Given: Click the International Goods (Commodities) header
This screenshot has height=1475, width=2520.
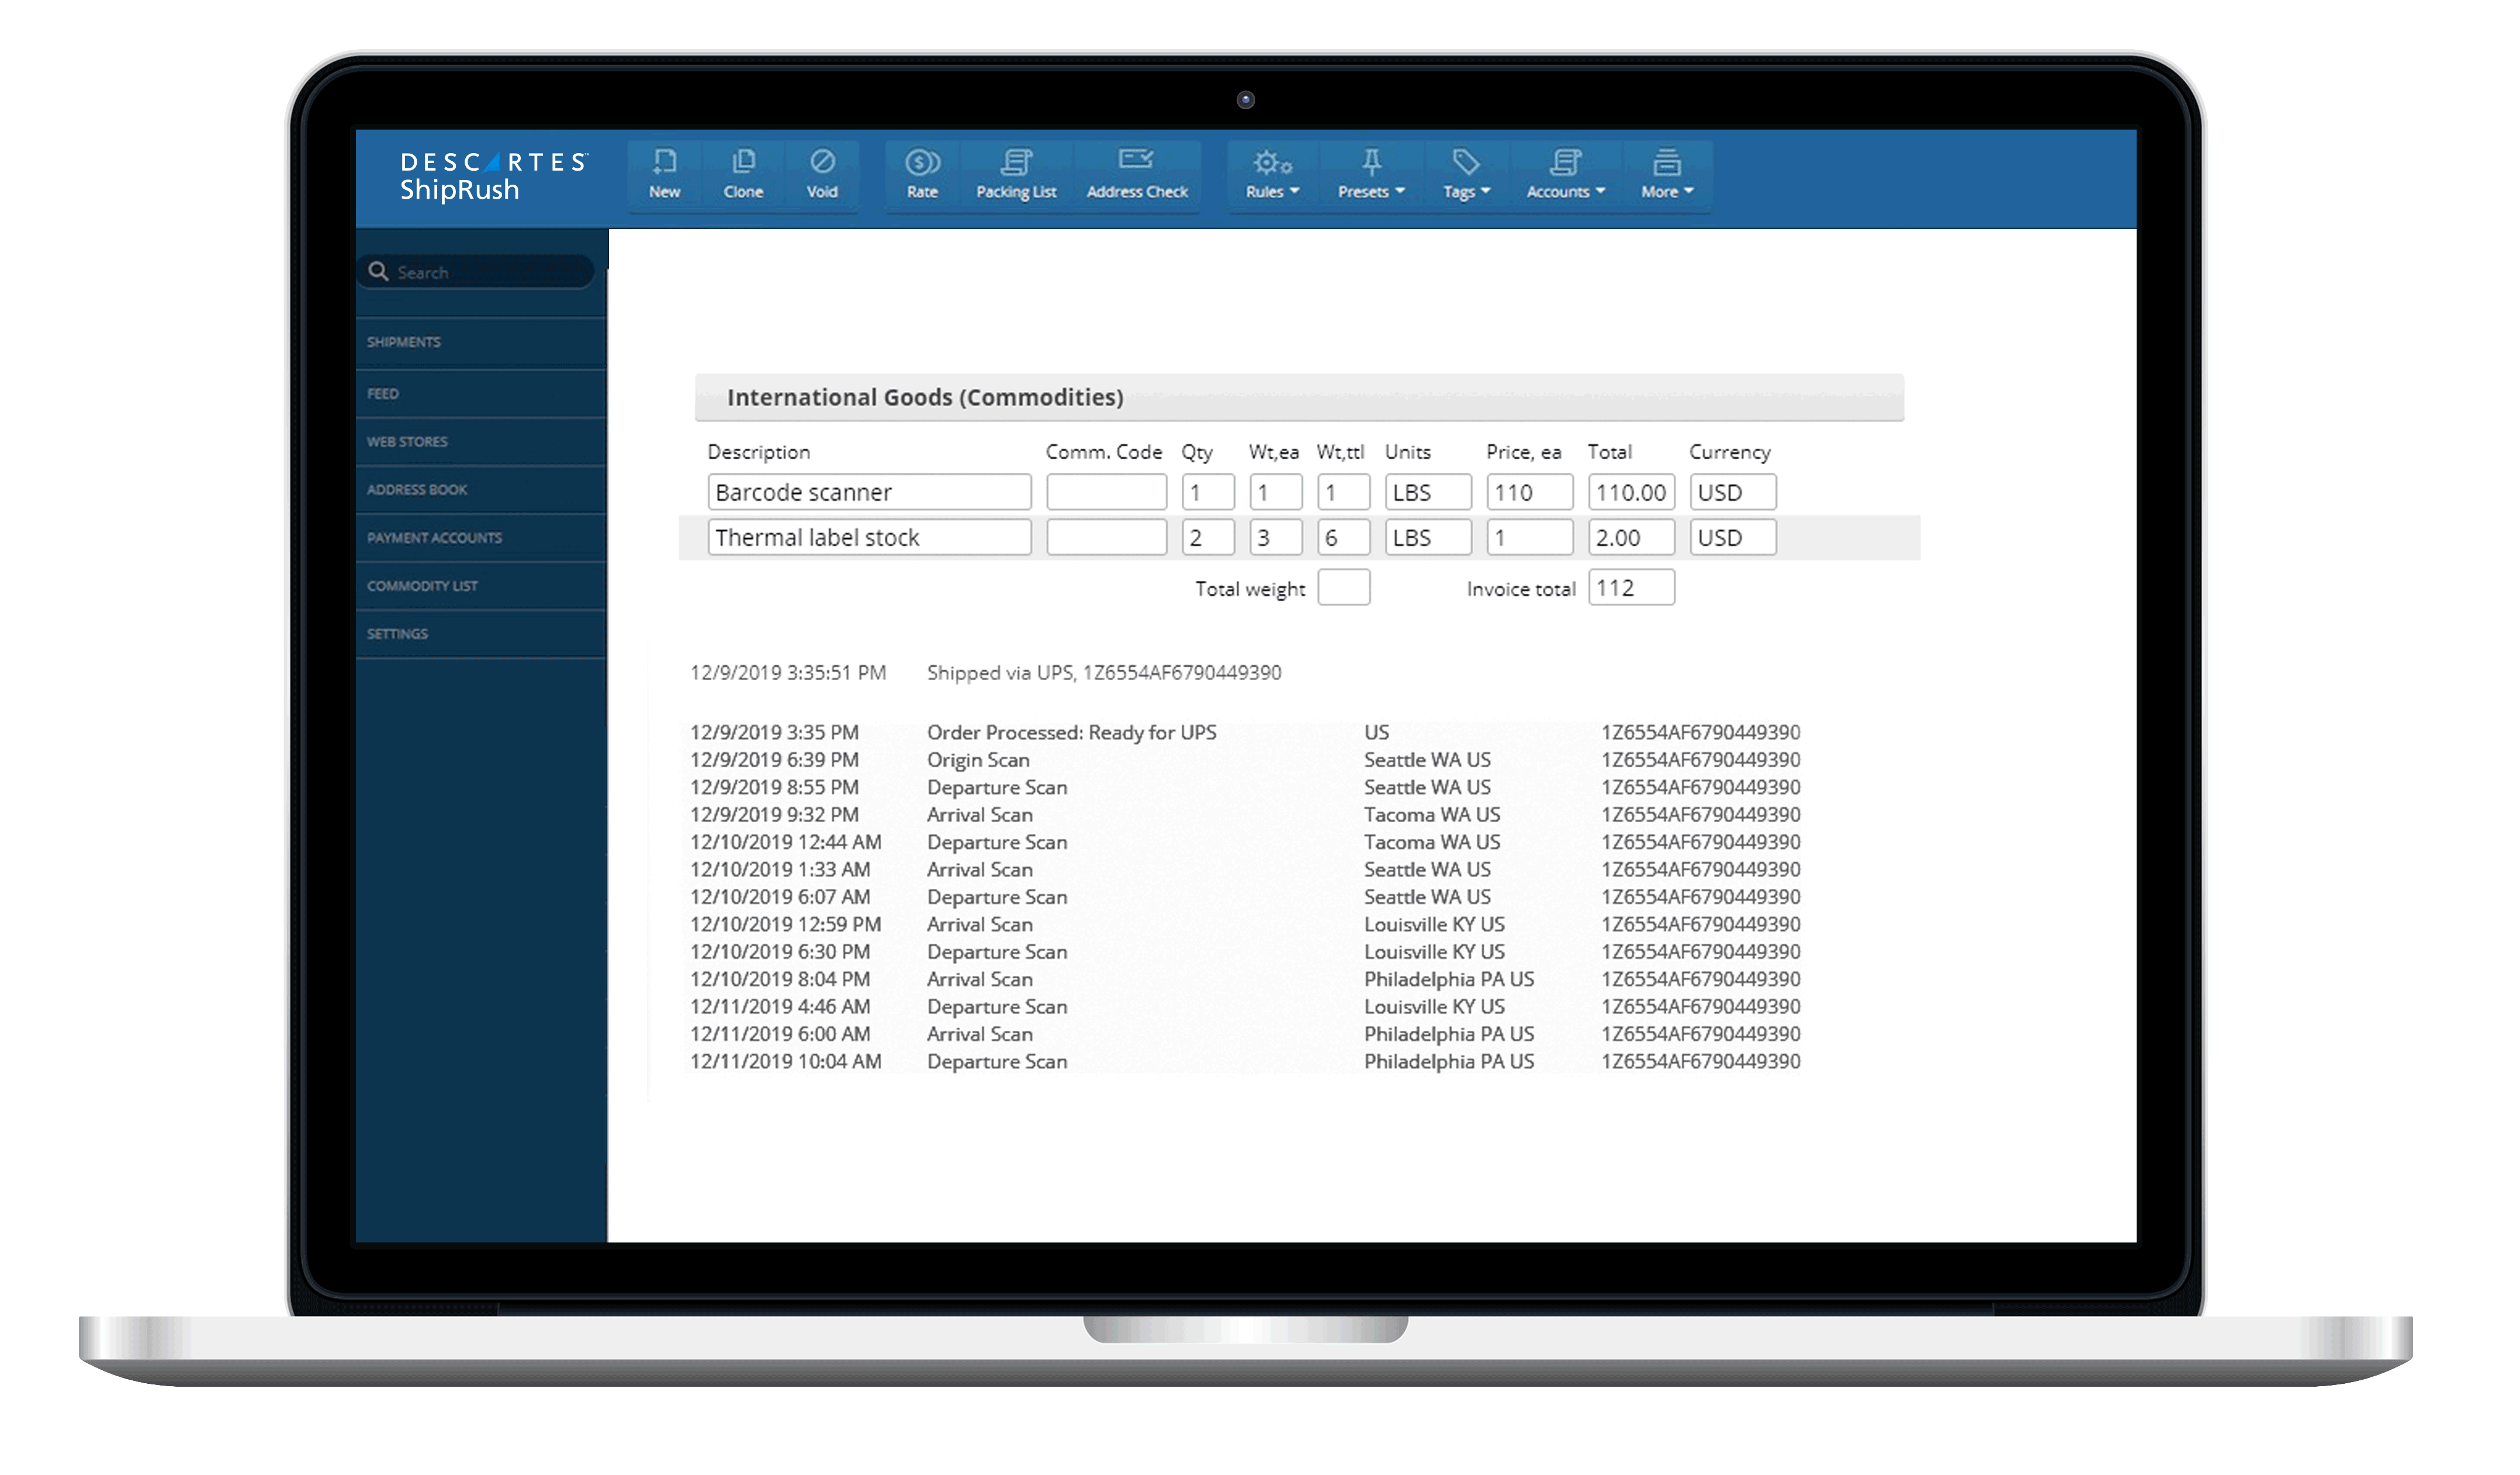Looking at the screenshot, I should 1299,397.
